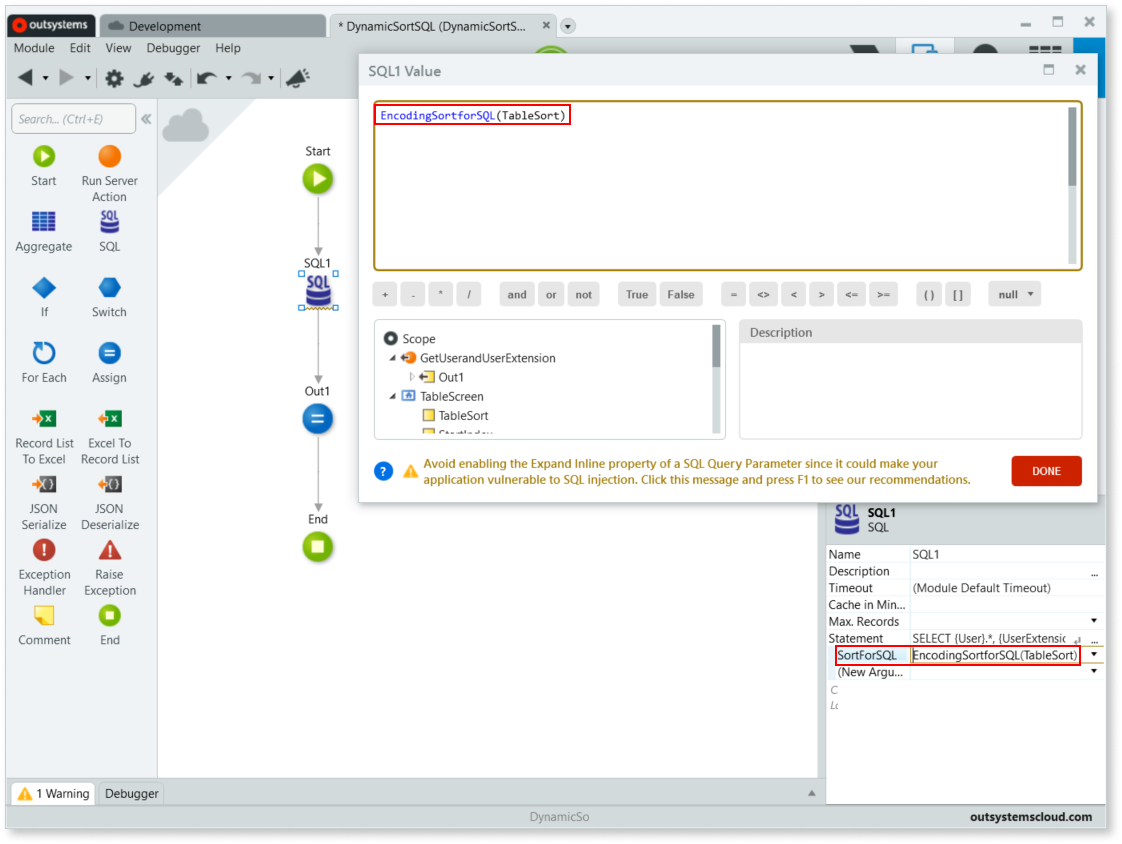Open the null operator dropdown
Image resolution: width=1122 pixels, height=844 pixels.
pyautogui.click(x=1014, y=294)
